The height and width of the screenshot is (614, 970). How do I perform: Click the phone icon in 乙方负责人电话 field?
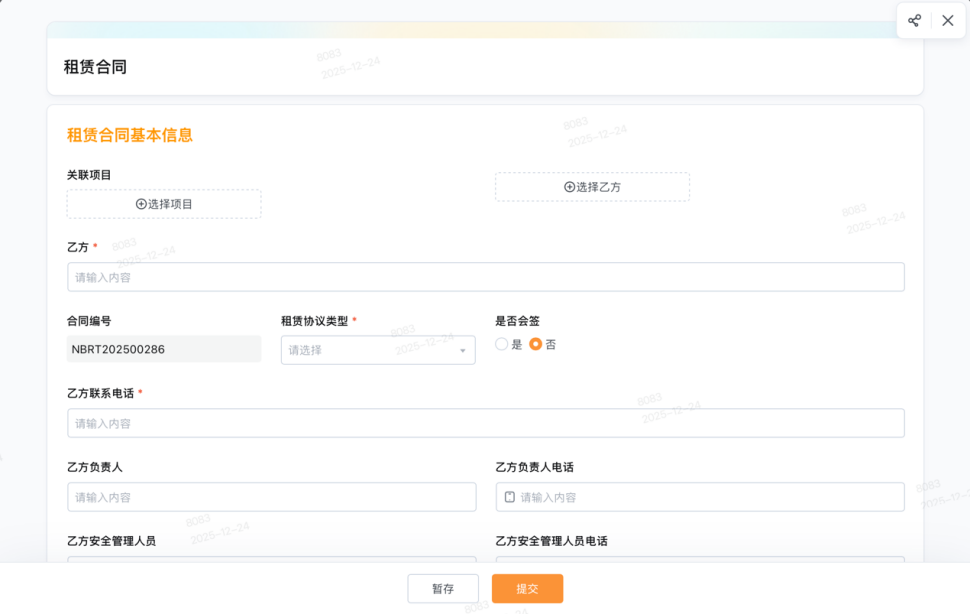click(x=510, y=497)
